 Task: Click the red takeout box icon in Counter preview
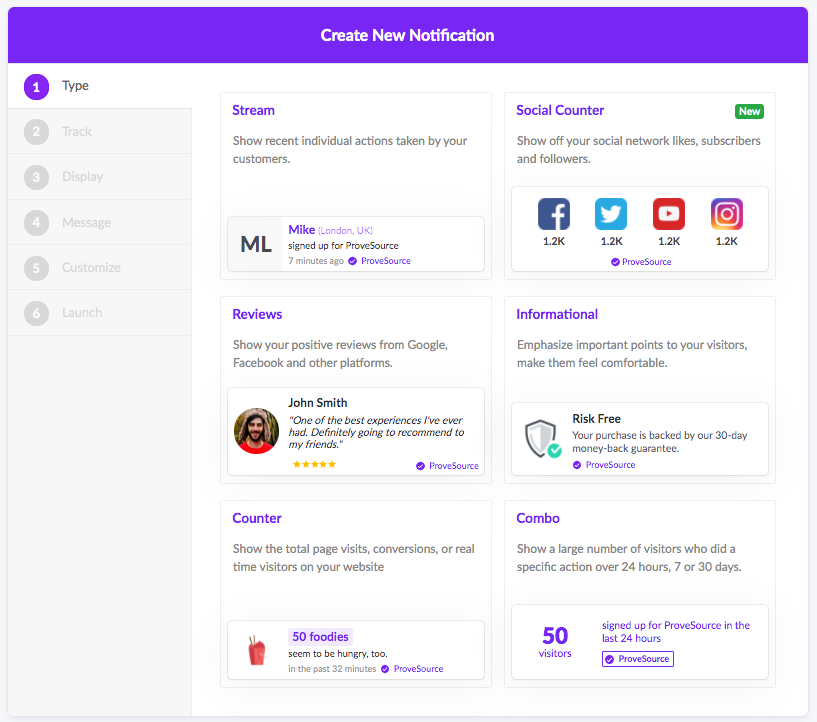pos(256,650)
